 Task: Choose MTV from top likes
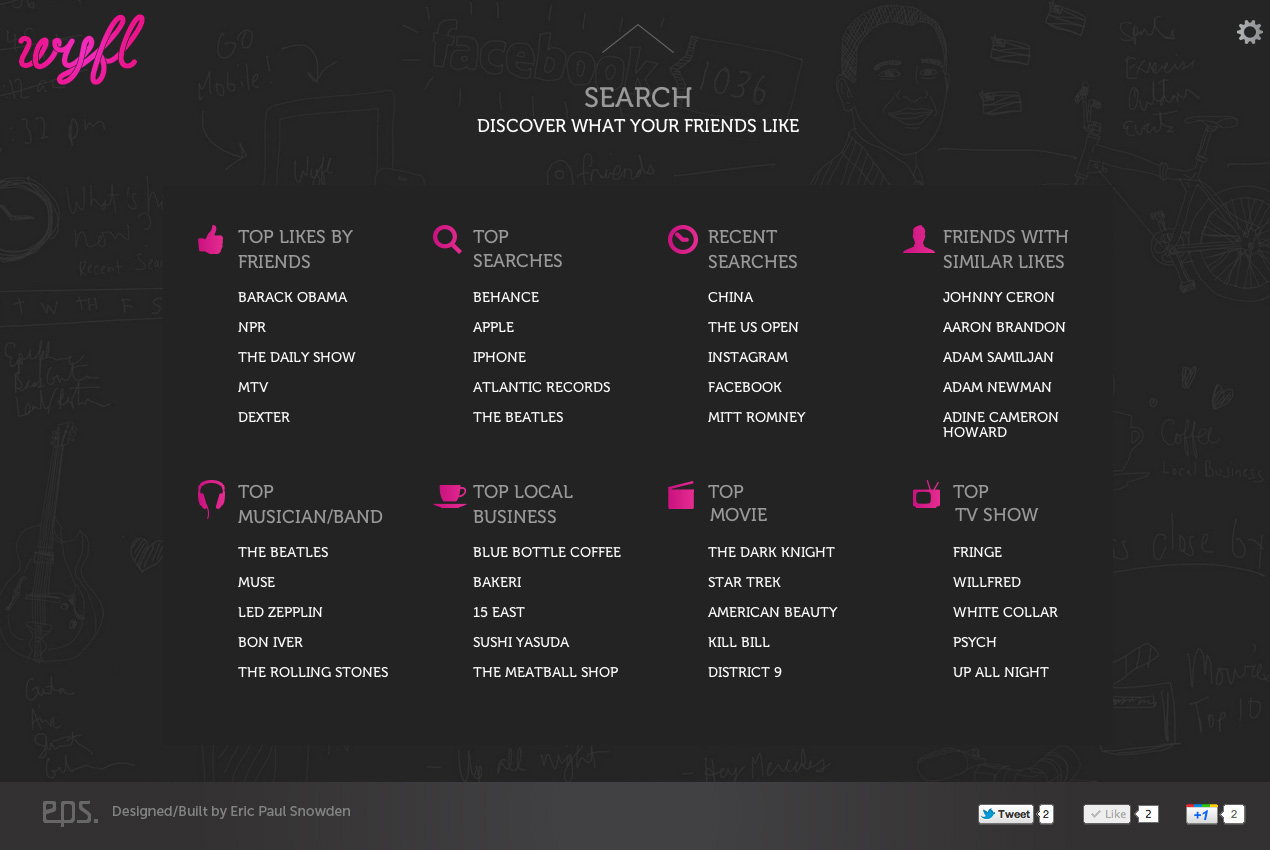pyautogui.click(x=253, y=387)
